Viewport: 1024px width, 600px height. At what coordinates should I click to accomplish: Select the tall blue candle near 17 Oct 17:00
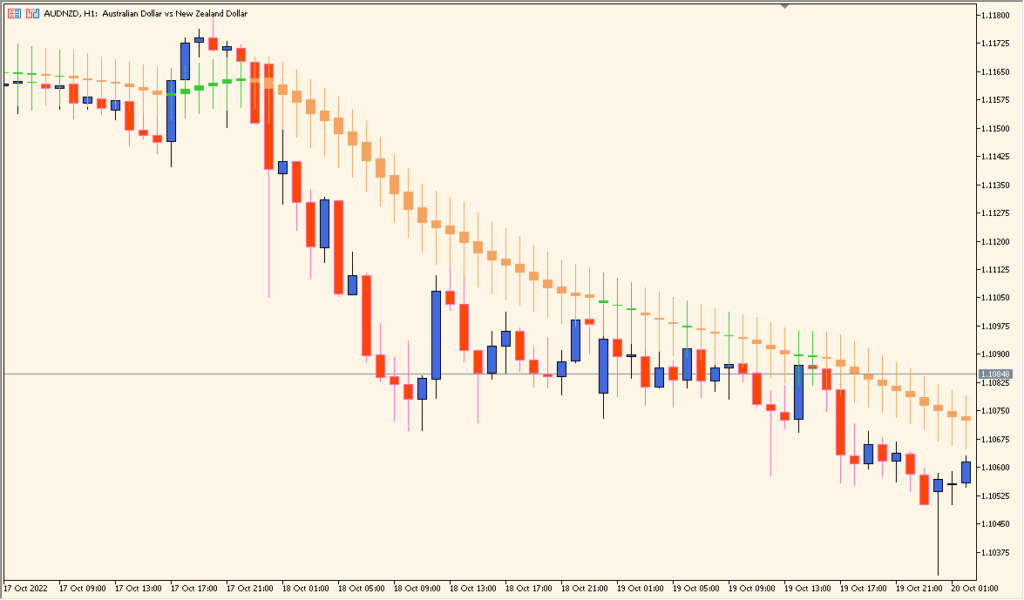(x=171, y=110)
